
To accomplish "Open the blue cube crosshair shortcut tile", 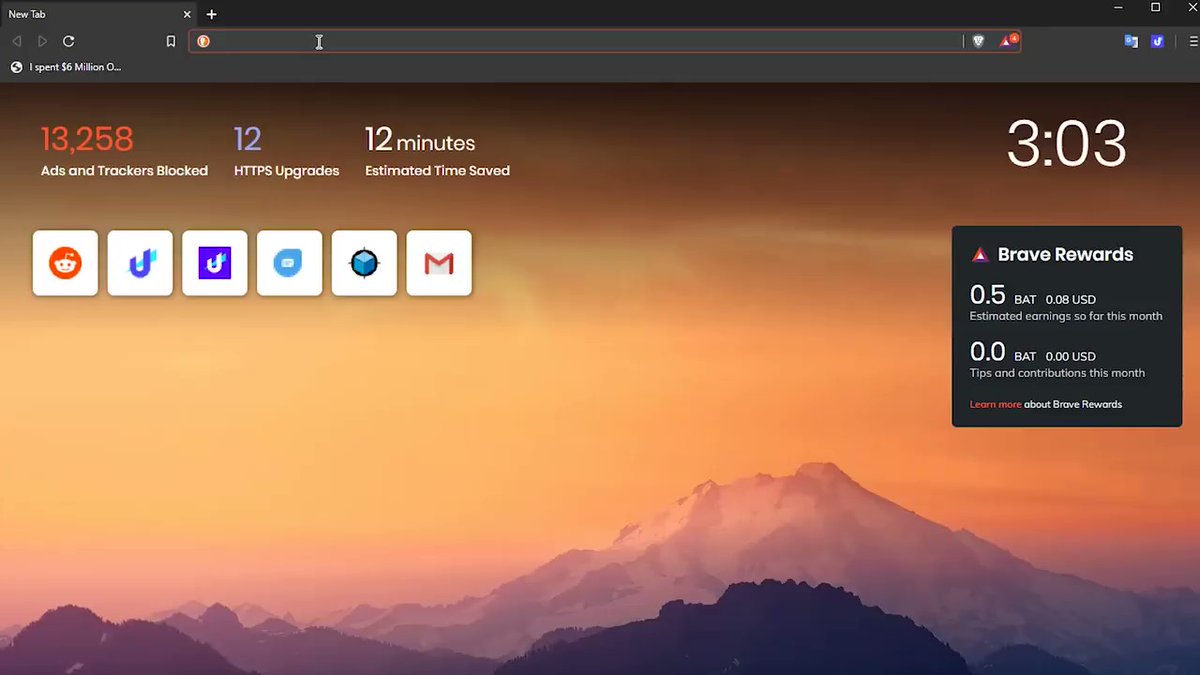I will click(x=364, y=263).
